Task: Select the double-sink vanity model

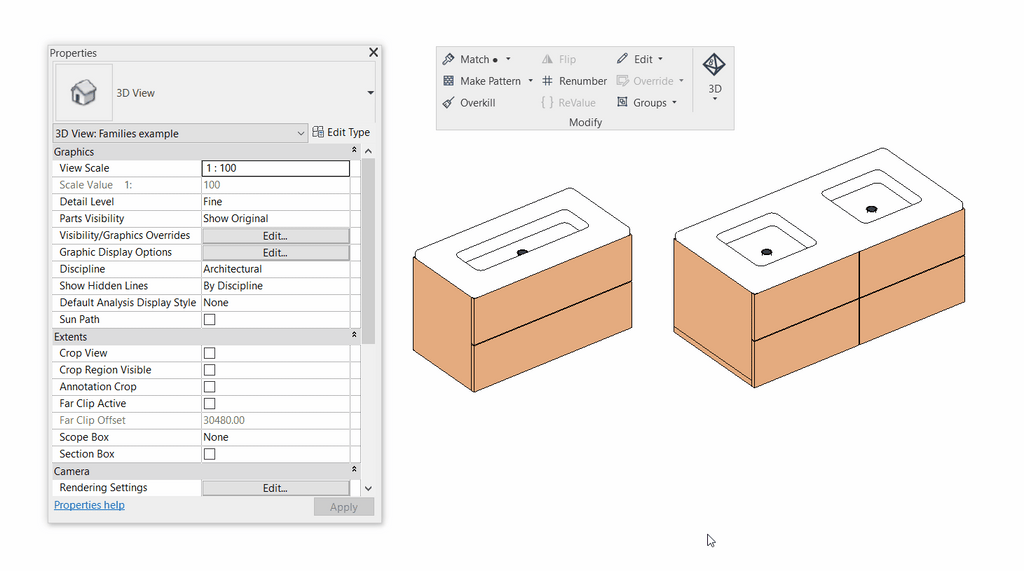Action: click(x=820, y=268)
